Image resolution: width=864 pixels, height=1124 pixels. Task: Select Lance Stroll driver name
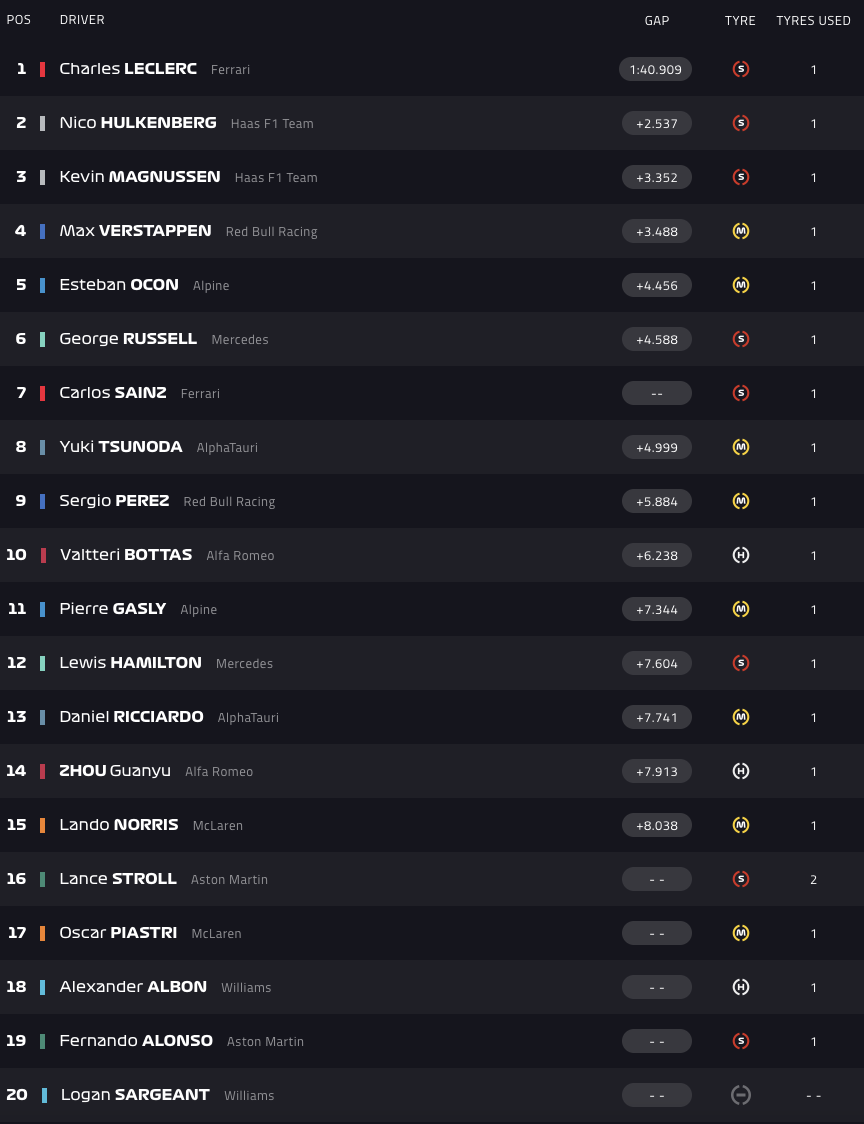[118, 879]
